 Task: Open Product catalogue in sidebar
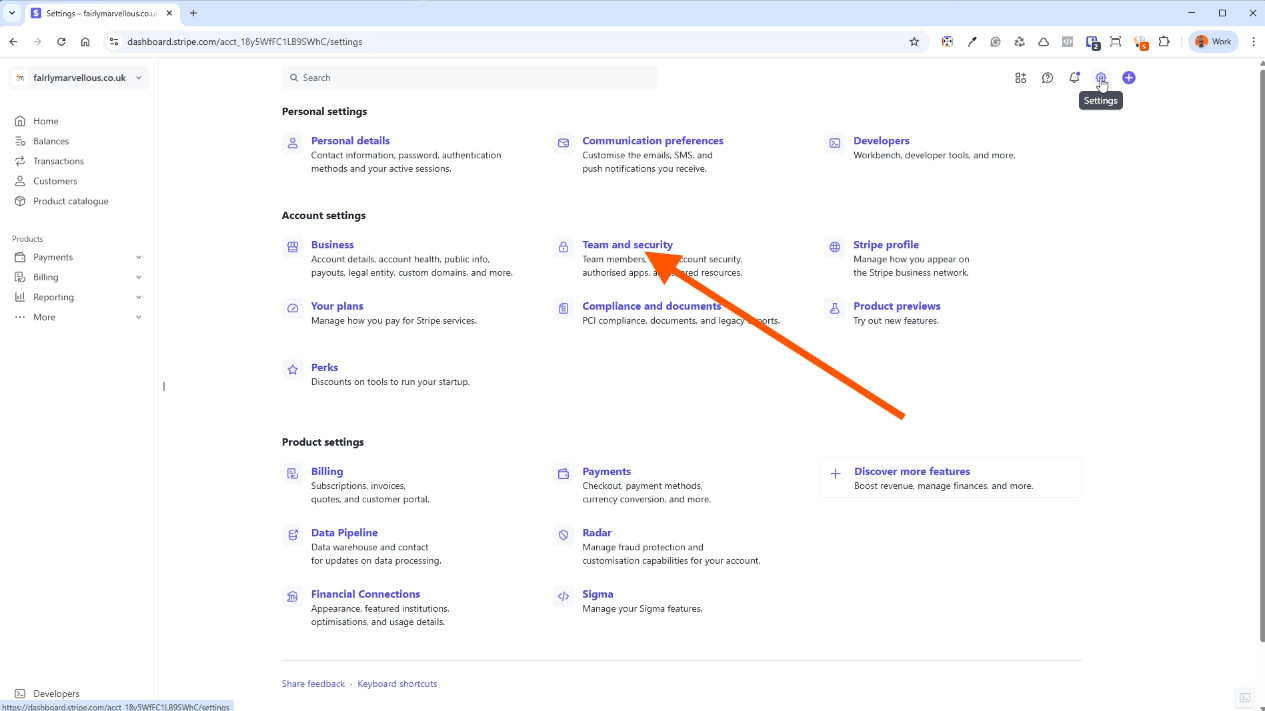click(x=70, y=201)
